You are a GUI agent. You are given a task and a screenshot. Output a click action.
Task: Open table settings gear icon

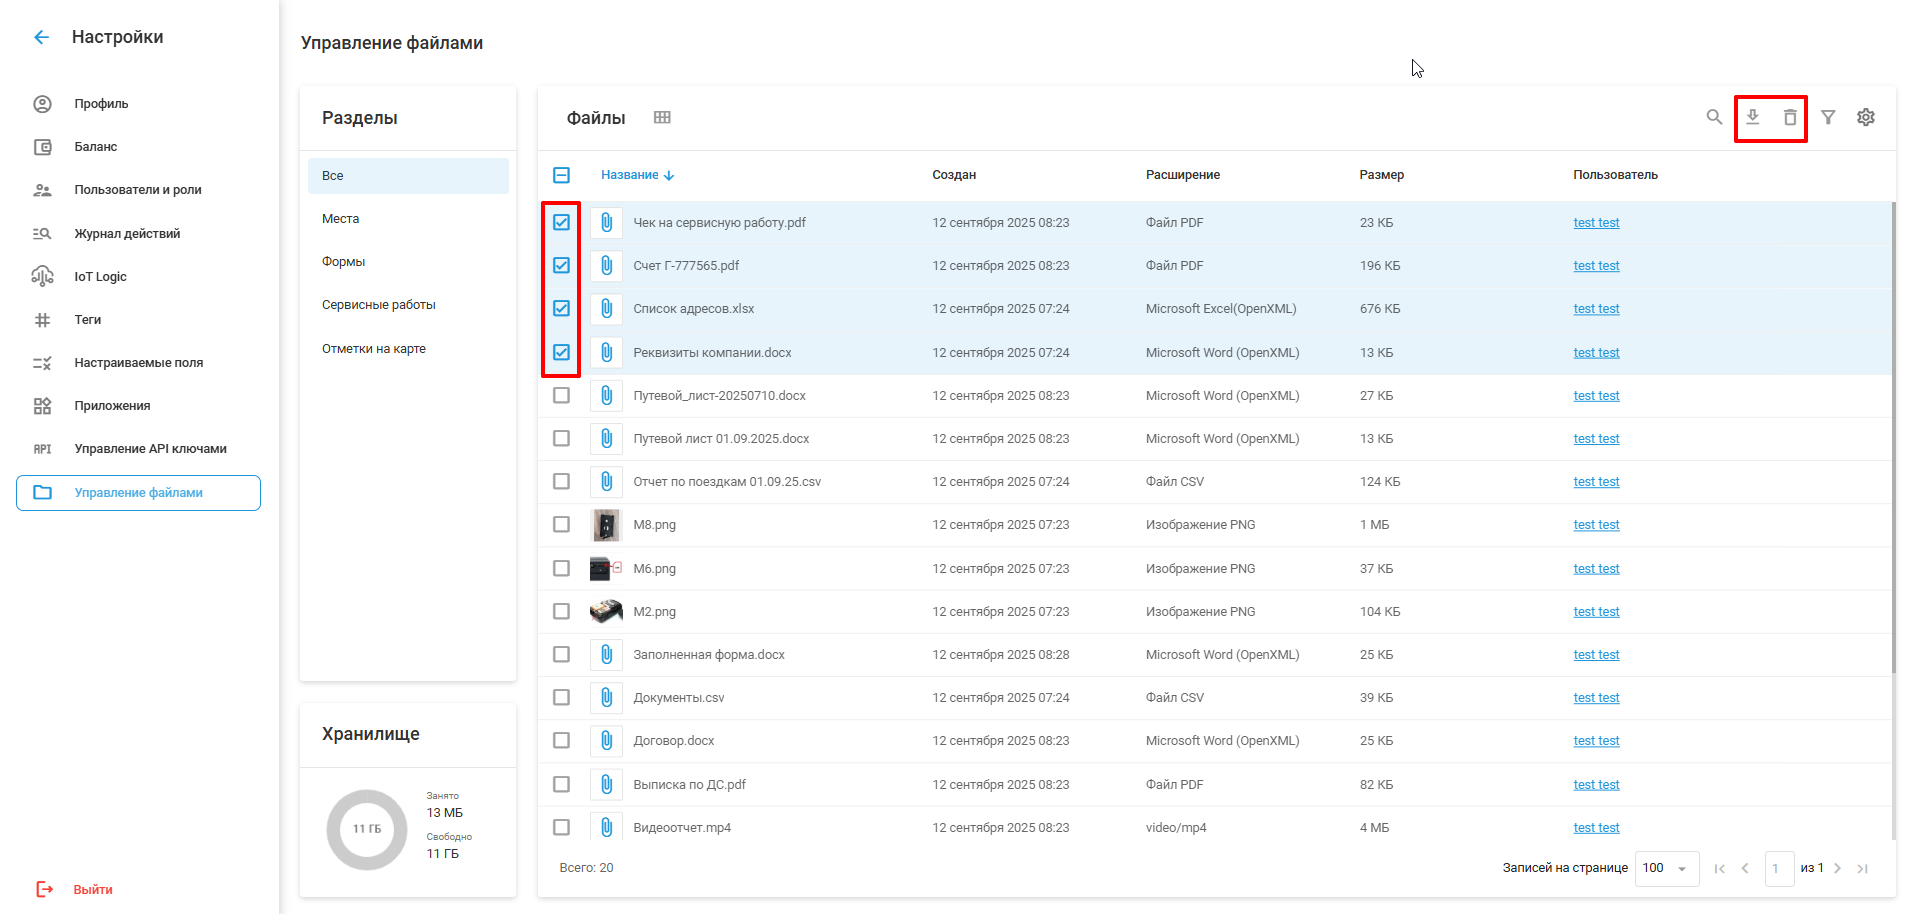(1866, 117)
